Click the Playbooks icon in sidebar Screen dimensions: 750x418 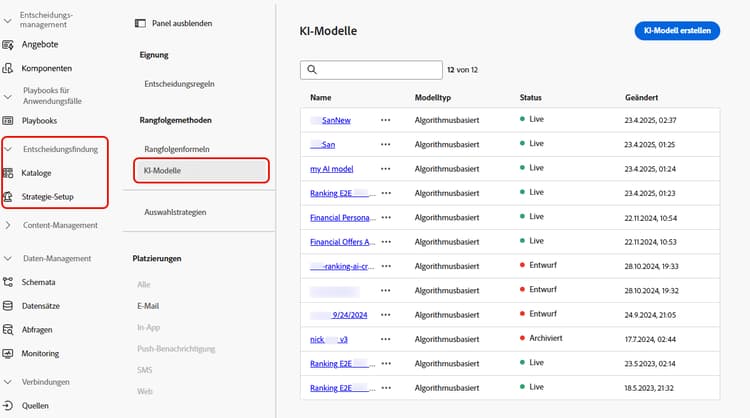[9, 120]
